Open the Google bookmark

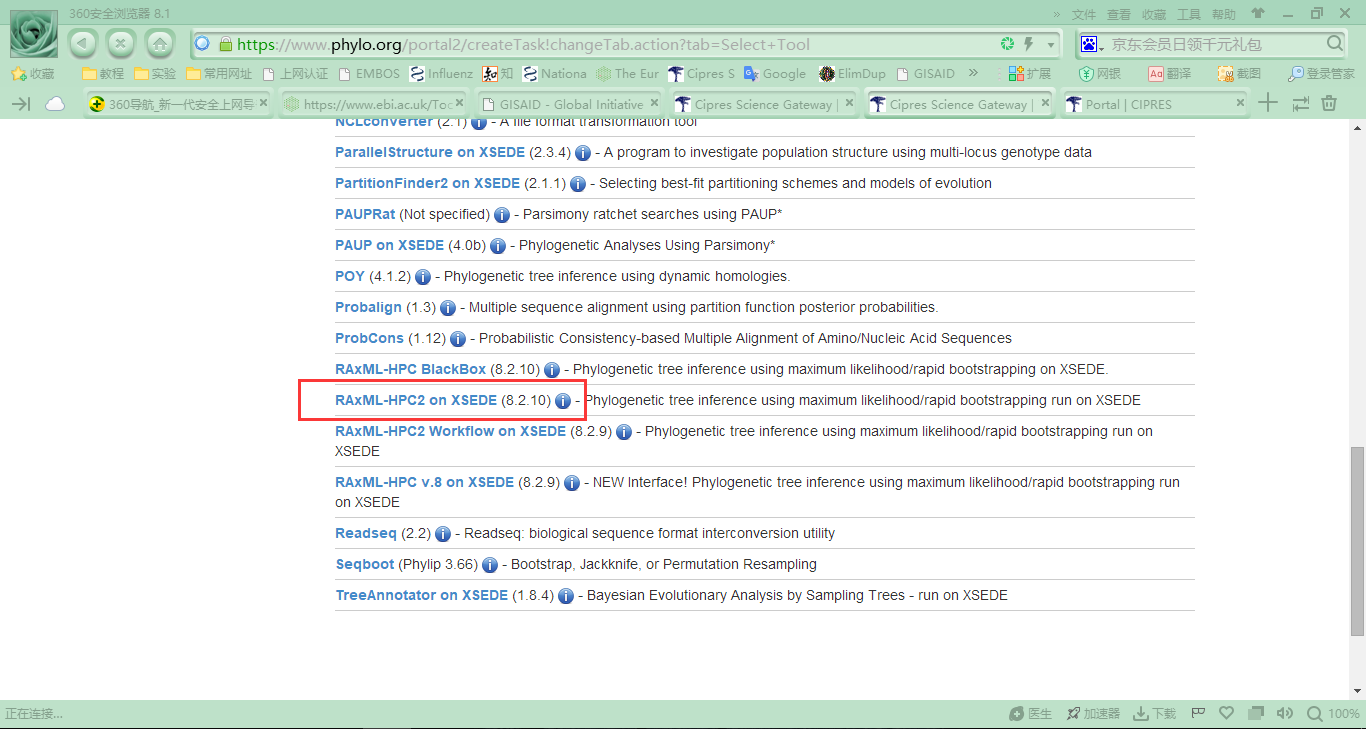pyautogui.click(x=774, y=73)
